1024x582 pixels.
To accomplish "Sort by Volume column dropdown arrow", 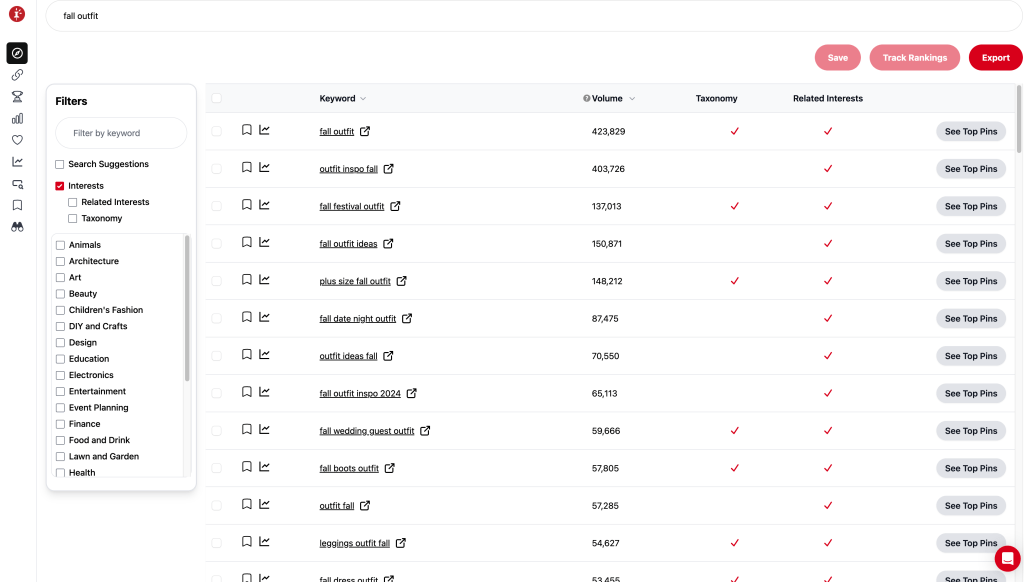I will point(632,99).
